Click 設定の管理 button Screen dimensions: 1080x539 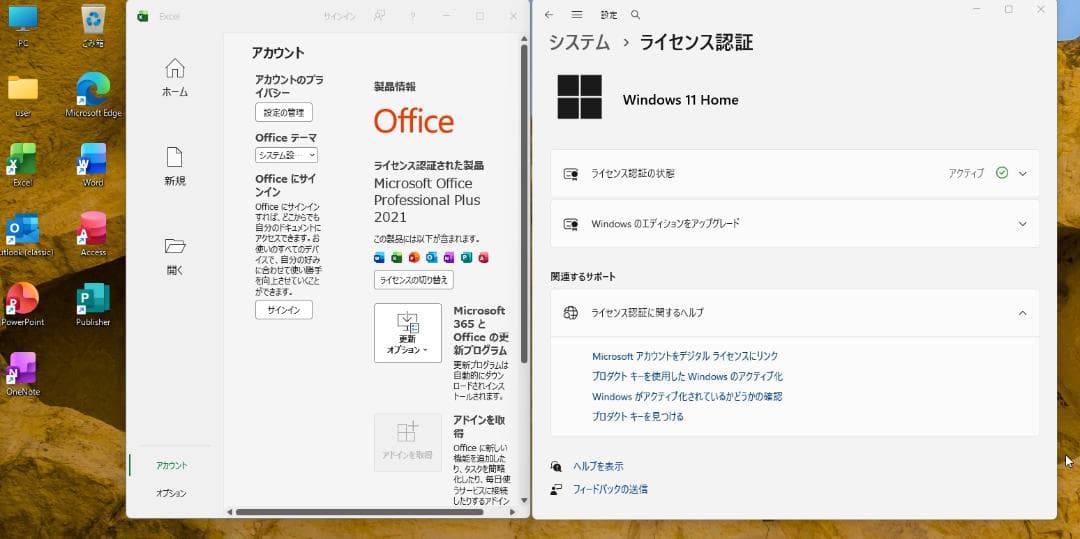pos(284,112)
